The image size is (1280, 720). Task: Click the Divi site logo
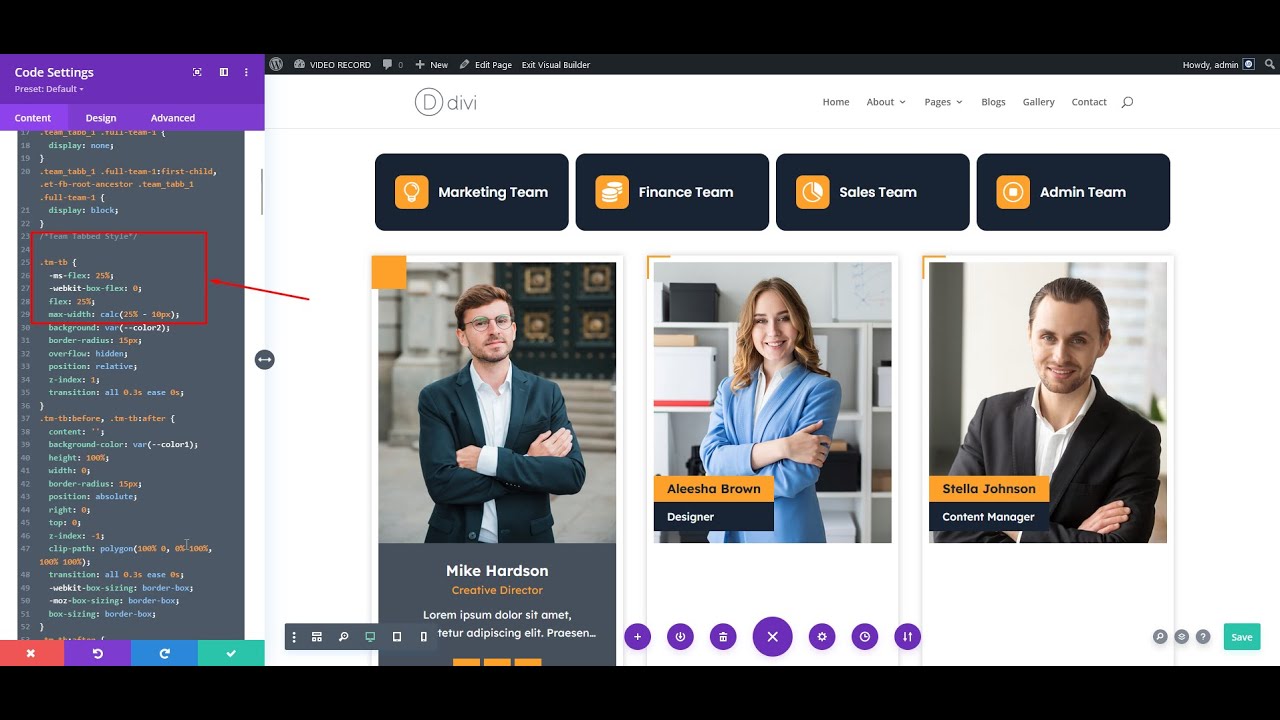445,102
